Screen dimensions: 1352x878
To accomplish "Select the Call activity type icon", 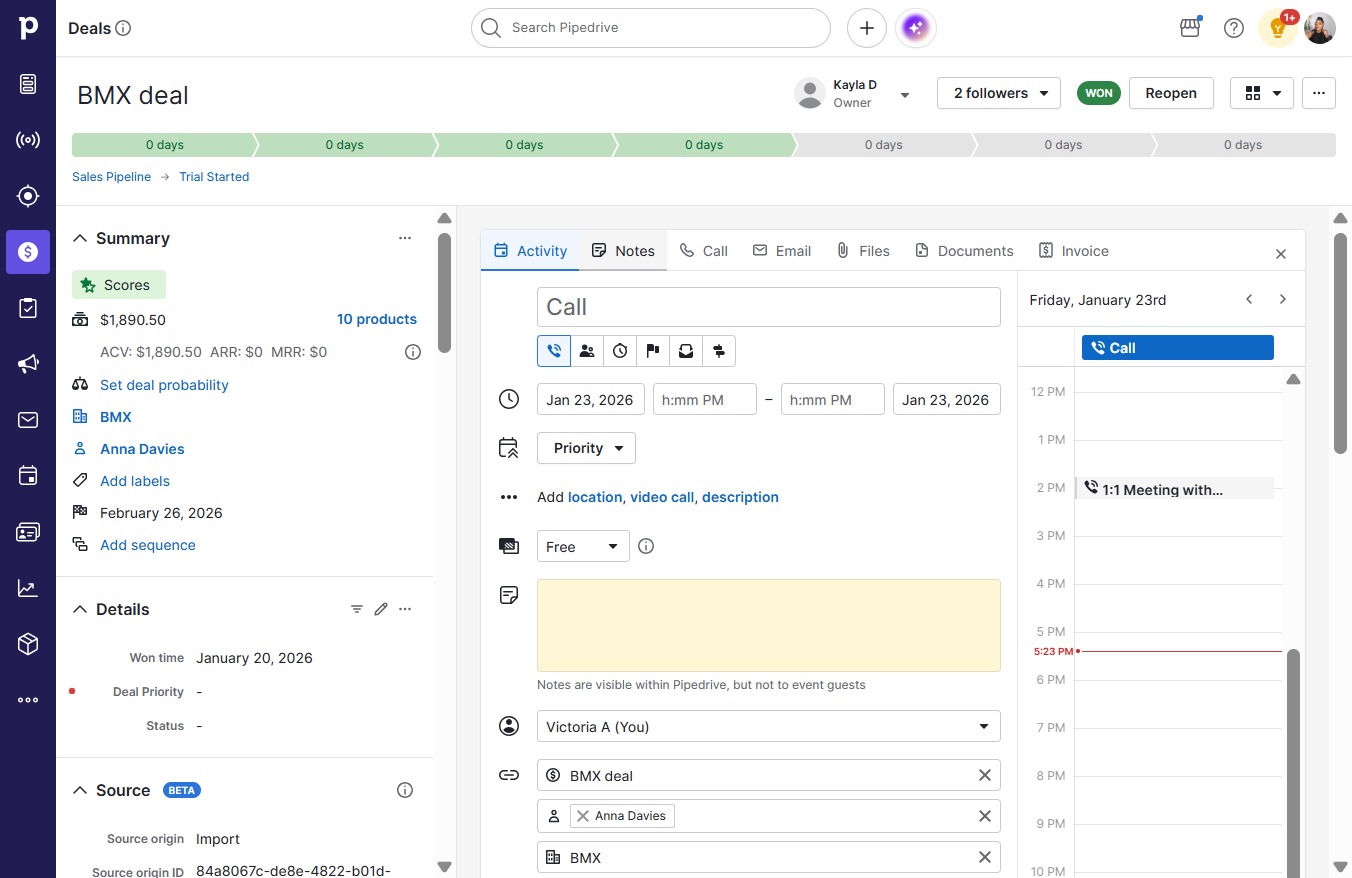I will point(554,351).
